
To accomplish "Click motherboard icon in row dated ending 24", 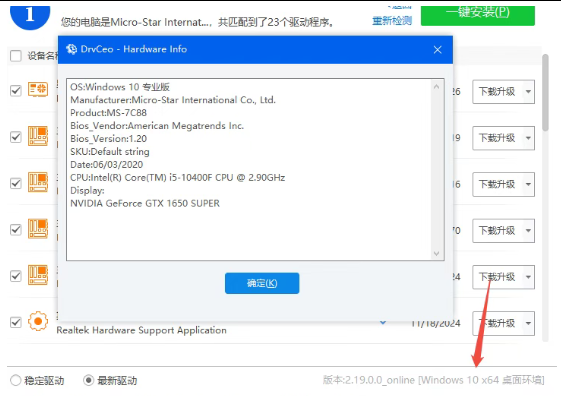I will coord(38,275).
